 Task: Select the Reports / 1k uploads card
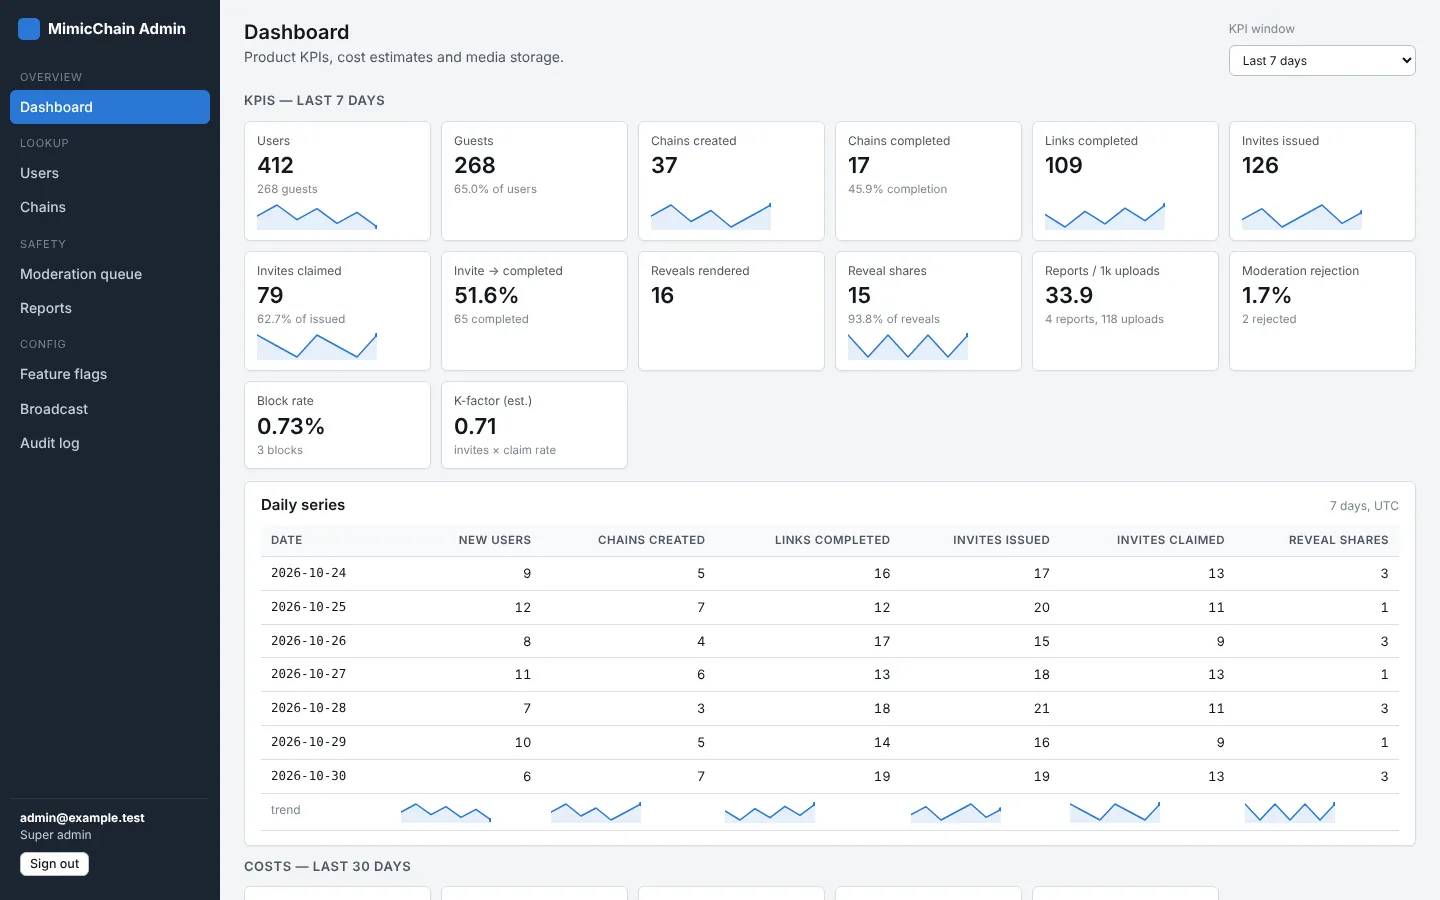tap(1125, 311)
